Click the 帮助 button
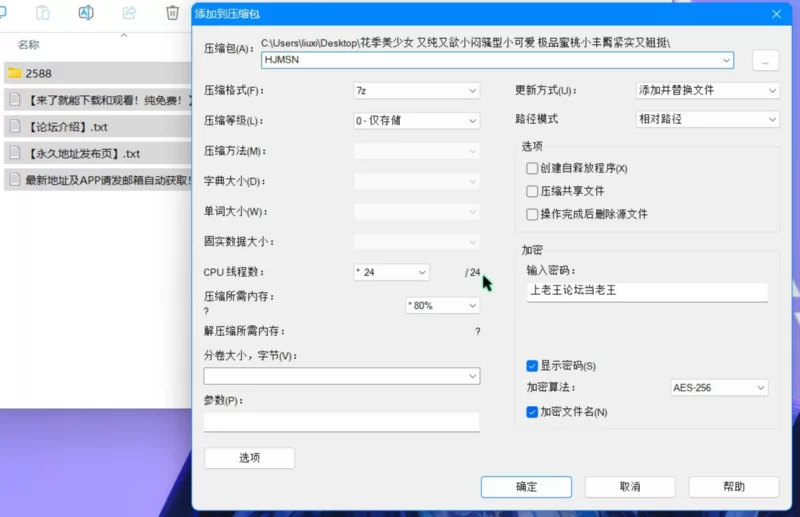 click(734, 487)
